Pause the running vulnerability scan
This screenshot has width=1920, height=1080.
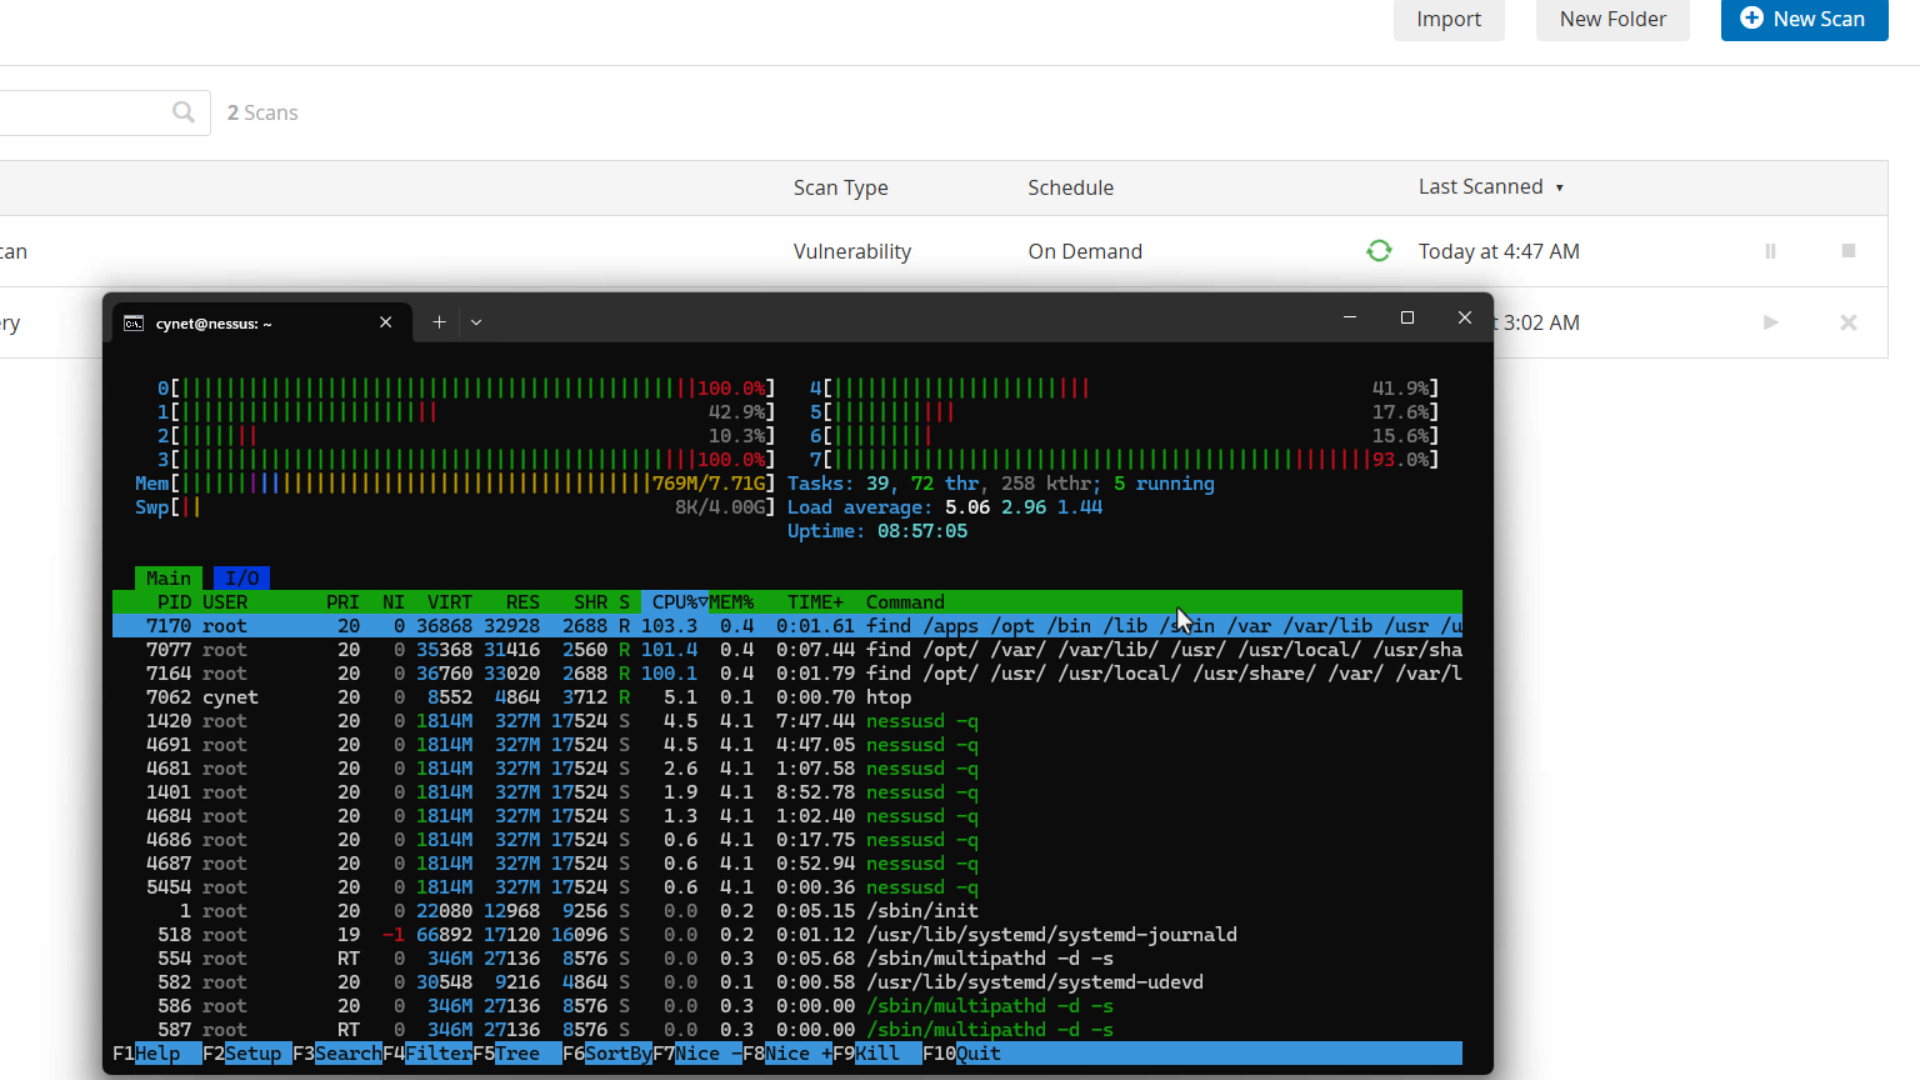[x=1770, y=251]
